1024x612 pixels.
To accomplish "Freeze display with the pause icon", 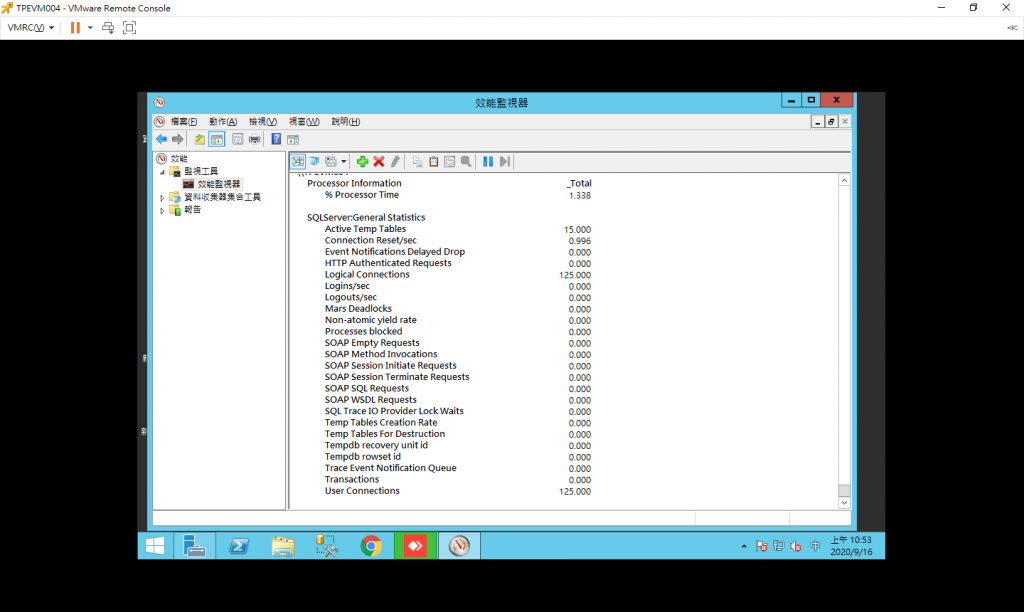I will [488, 161].
